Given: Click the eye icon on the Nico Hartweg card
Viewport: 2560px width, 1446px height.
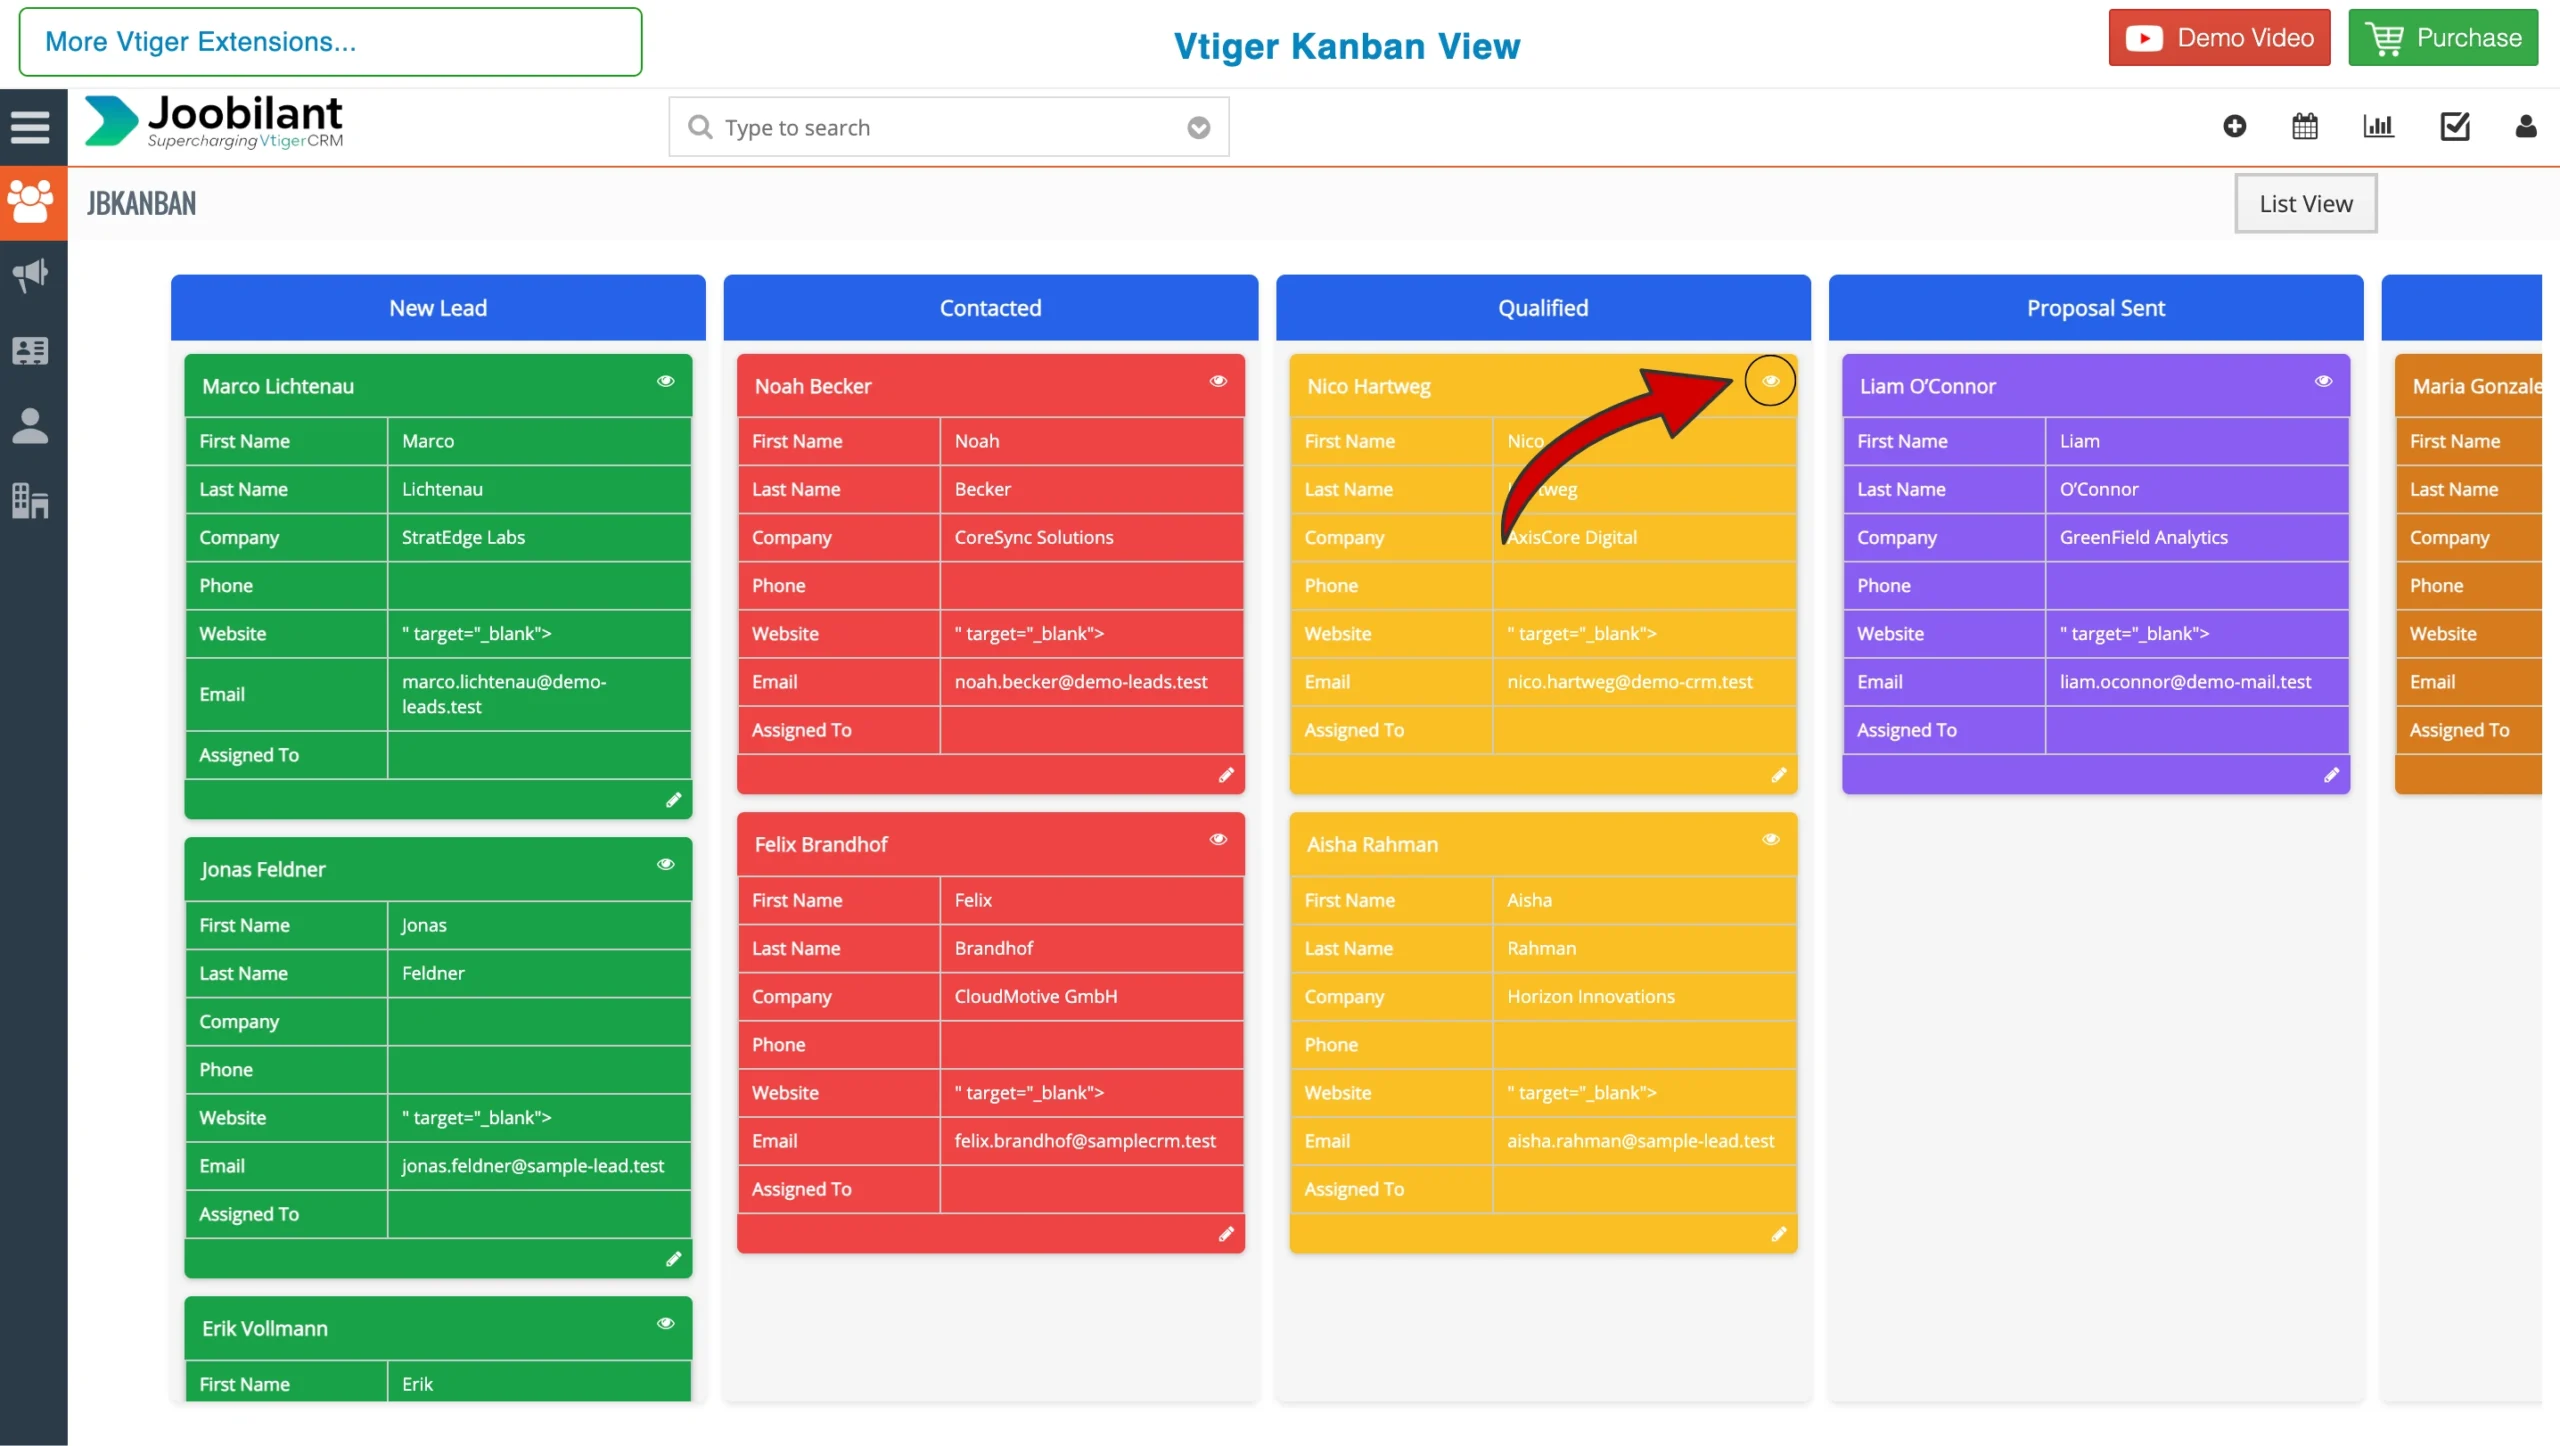Looking at the screenshot, I should pos(1770,381).
